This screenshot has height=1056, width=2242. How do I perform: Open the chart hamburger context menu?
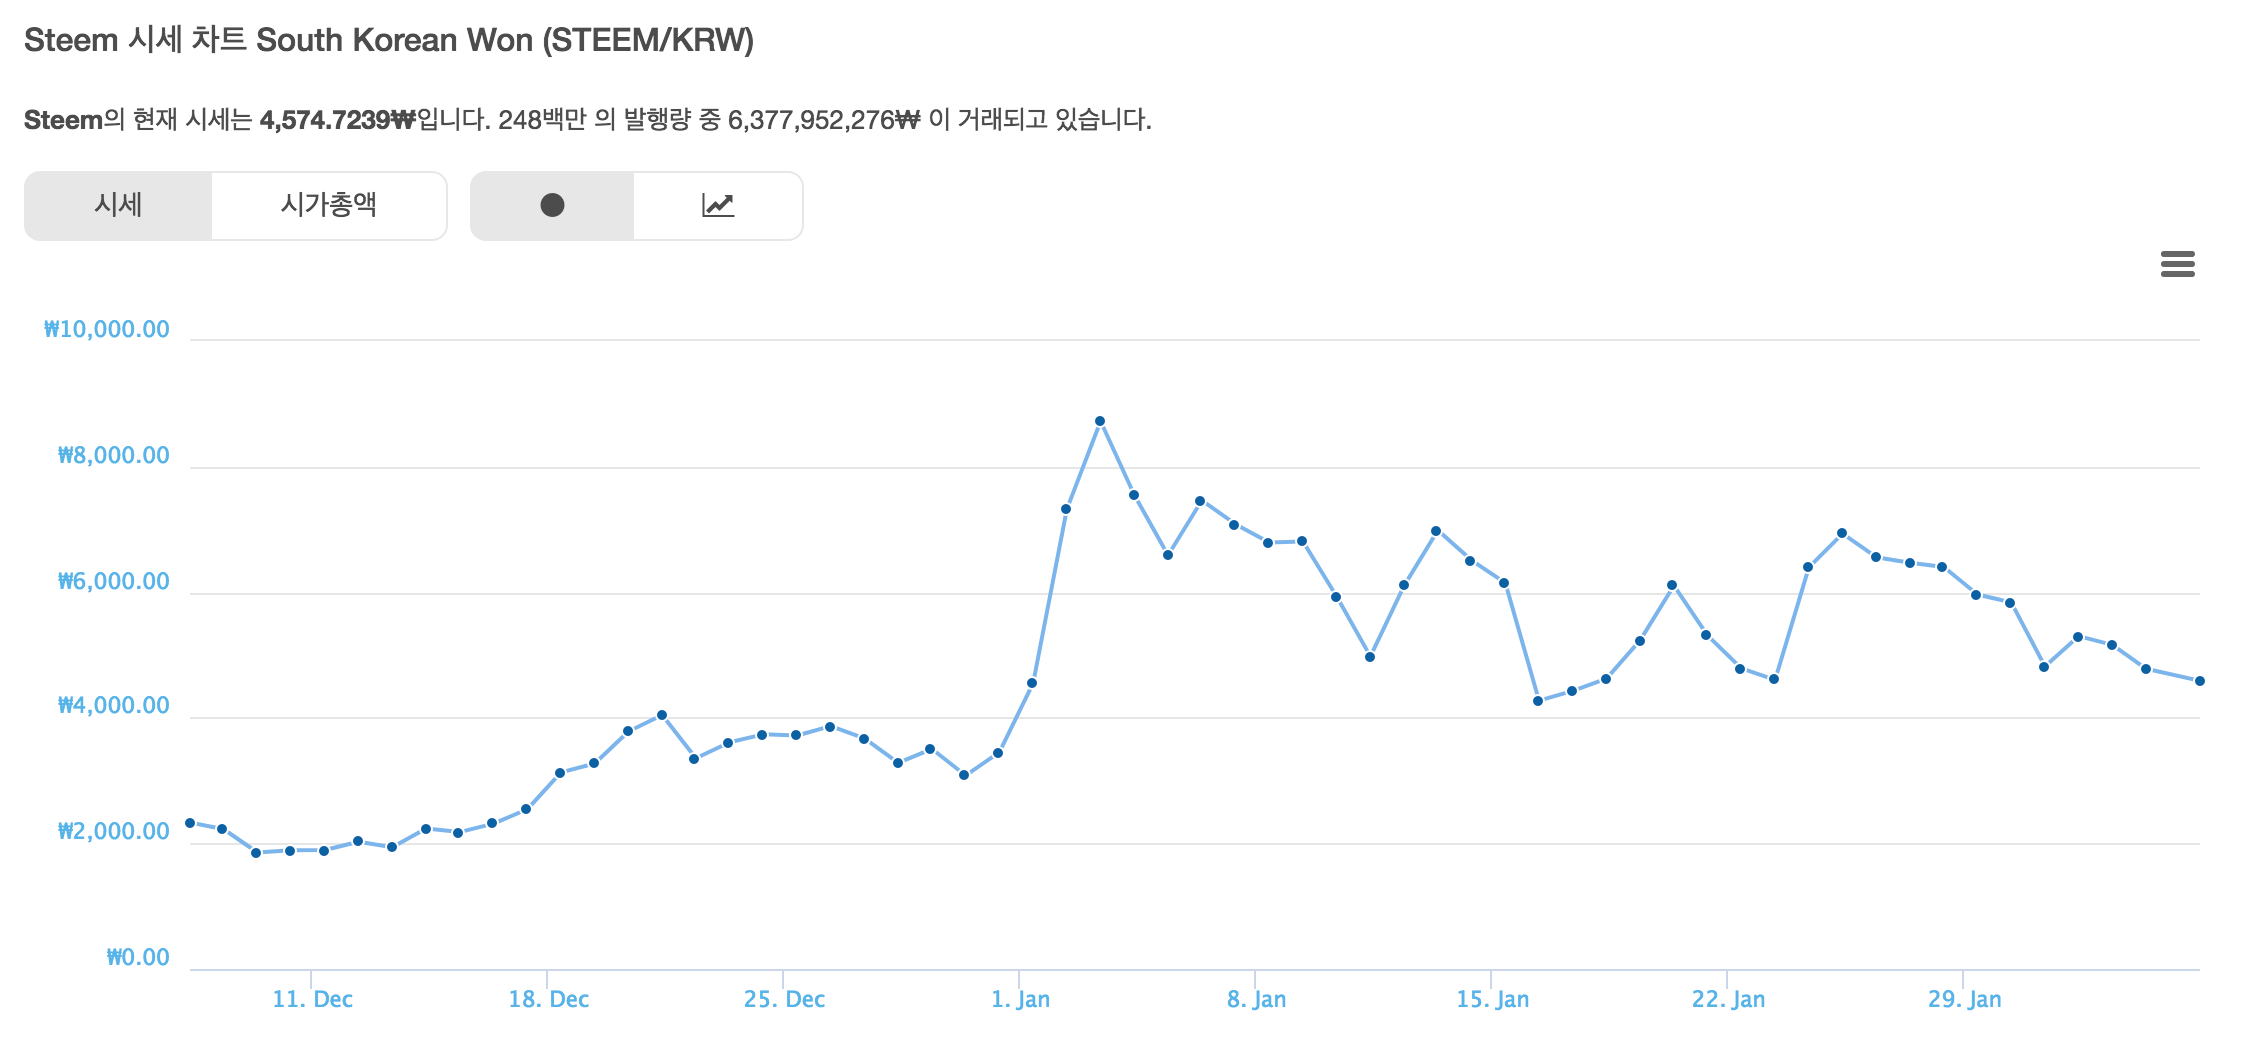tap(2177, 264)
